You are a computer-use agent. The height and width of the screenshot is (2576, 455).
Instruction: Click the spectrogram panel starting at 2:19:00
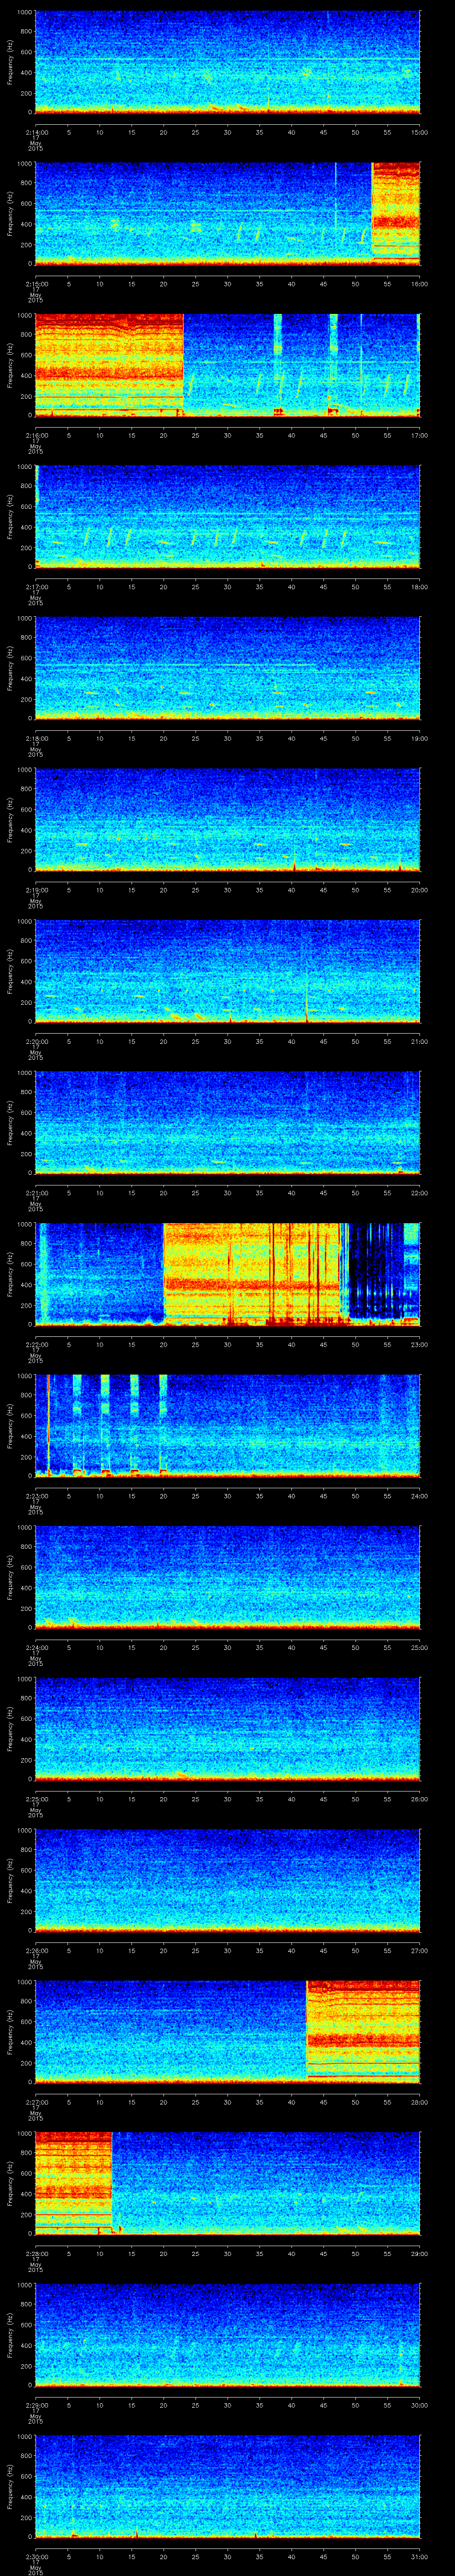(228, 819)
